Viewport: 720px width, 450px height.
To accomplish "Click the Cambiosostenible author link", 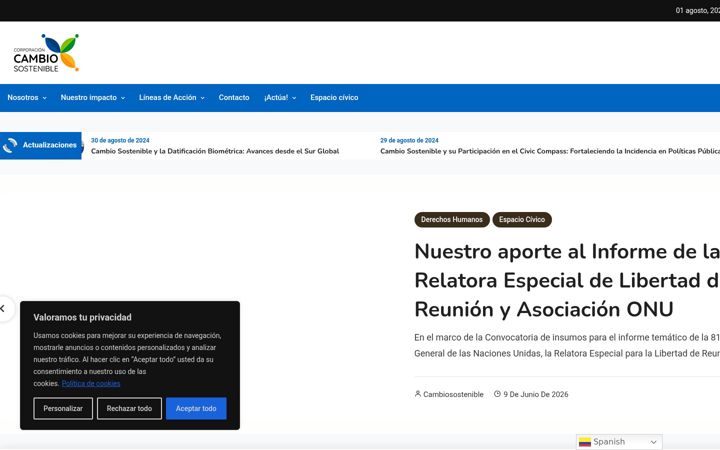I will pyautogui.click(x=453, y=394).
